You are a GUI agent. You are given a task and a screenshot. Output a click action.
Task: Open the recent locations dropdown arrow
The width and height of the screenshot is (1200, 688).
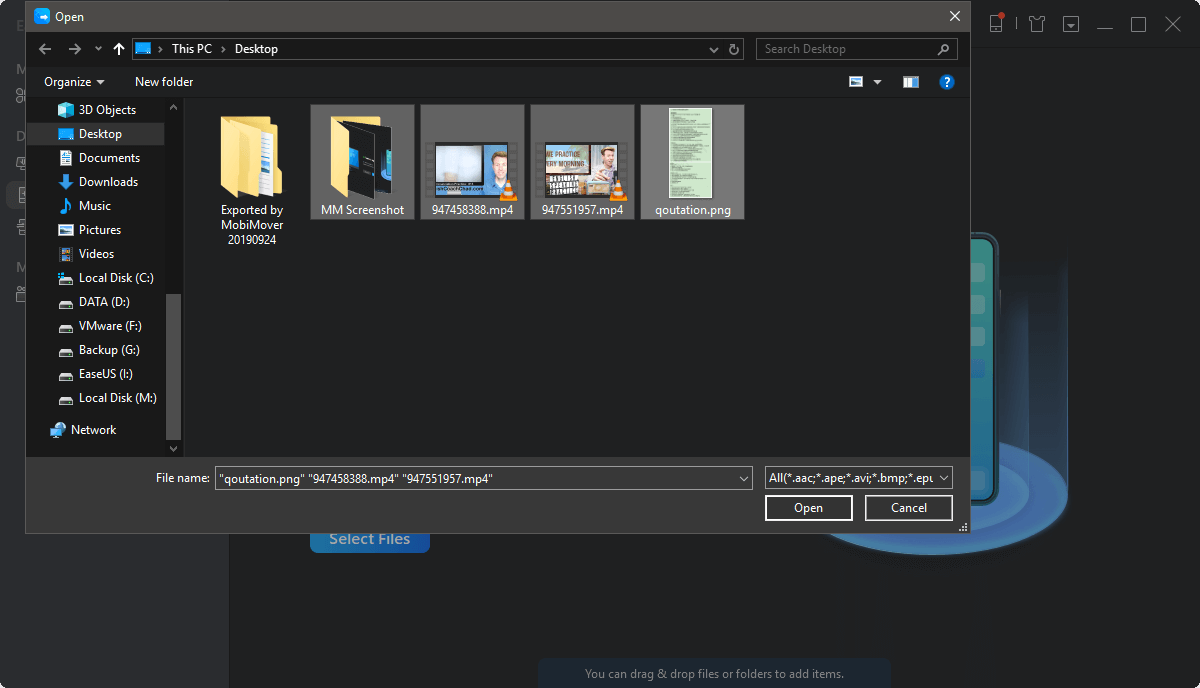click(98, 49)
